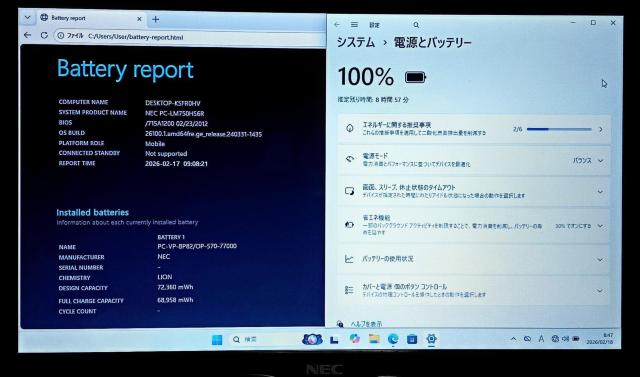Click the IME input mode A indicator
640x377 pixels.
coord(541,339)
